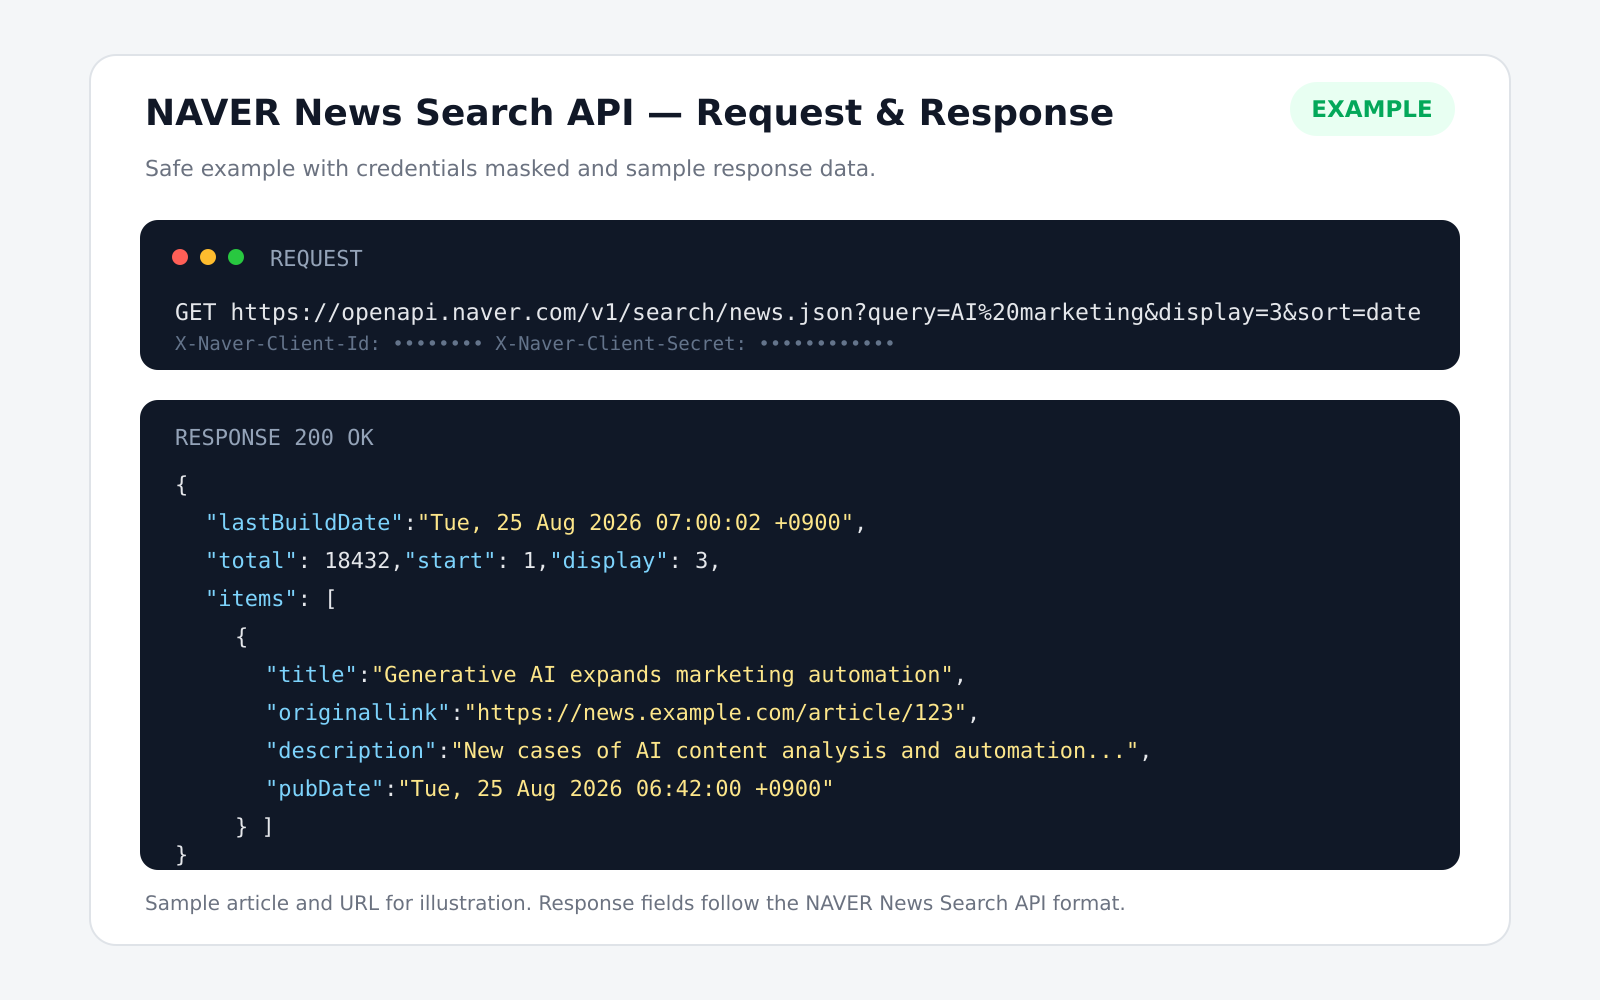1600x1000 pixels.
Task: Click the "Tue, 25 Aug 2026 07:00:02 +0900" value
Action: pos(635,522)
